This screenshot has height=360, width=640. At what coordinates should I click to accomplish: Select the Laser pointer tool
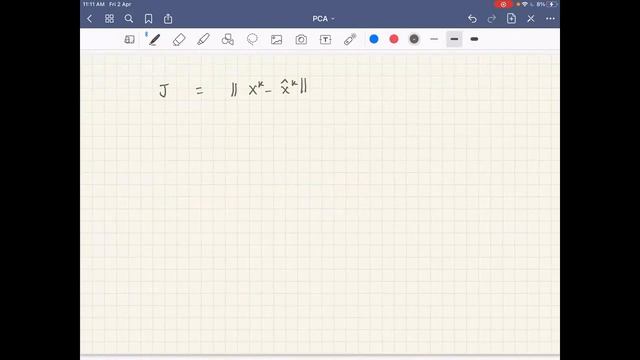click(x=350, y=39)
